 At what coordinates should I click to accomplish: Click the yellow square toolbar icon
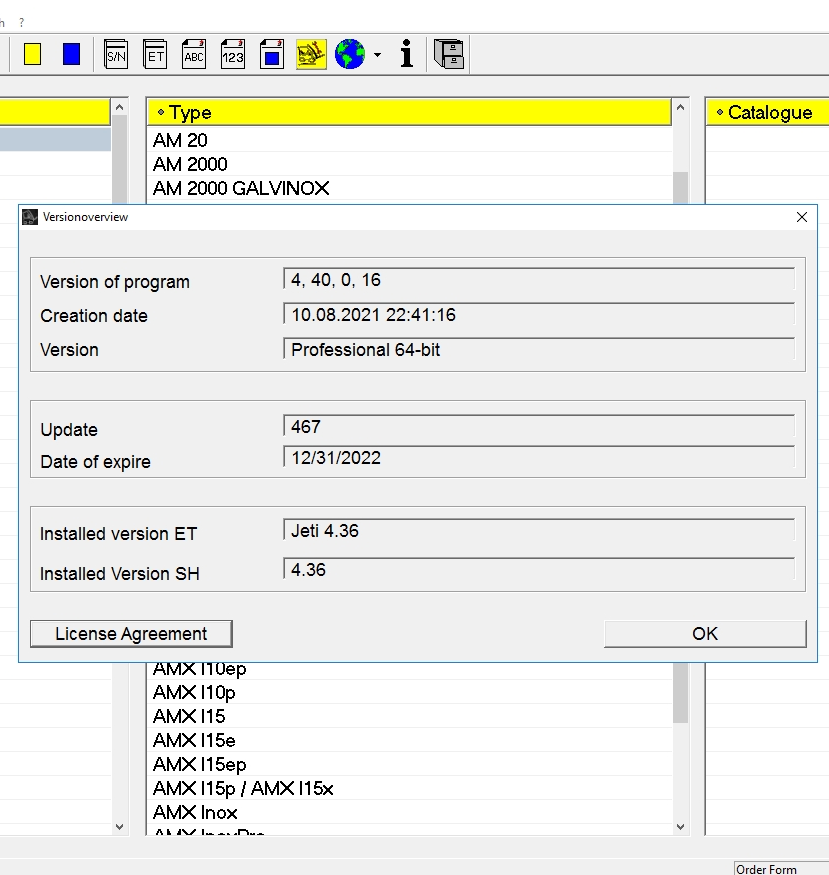pos(32,54)
